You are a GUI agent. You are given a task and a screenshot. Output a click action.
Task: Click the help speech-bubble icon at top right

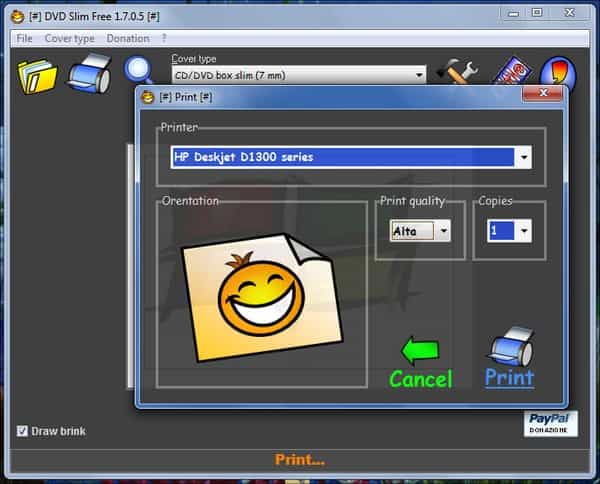tap(558, 73)
